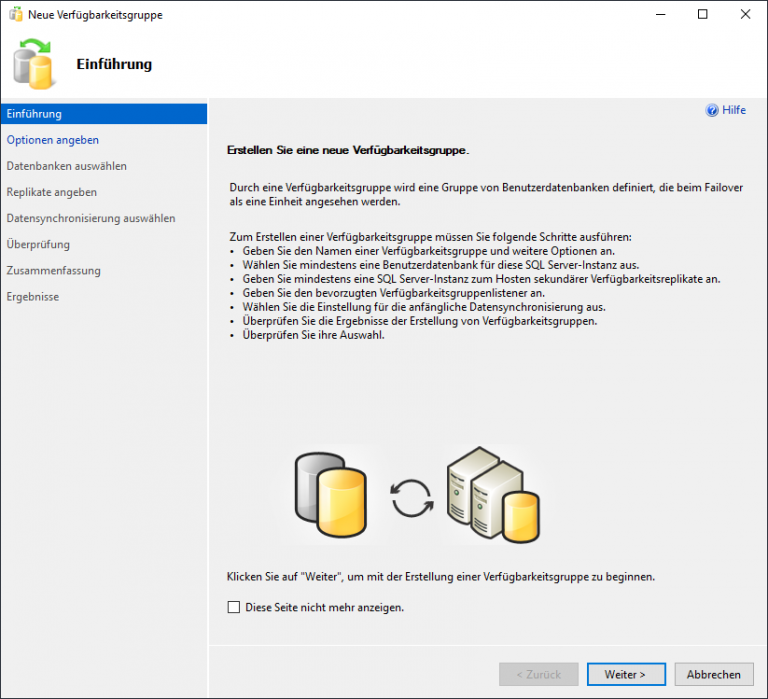Click the Abbrechen button

click(x=714, y=675)
